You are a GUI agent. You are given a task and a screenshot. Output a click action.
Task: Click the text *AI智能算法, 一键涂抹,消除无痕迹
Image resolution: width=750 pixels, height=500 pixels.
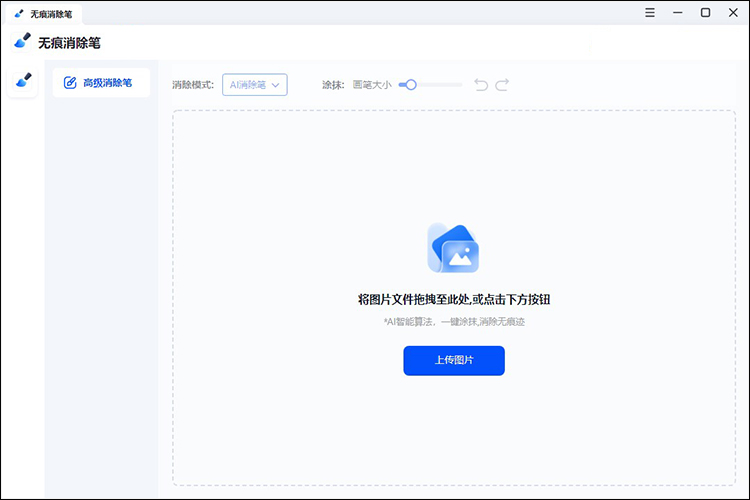tap(454, 322)
